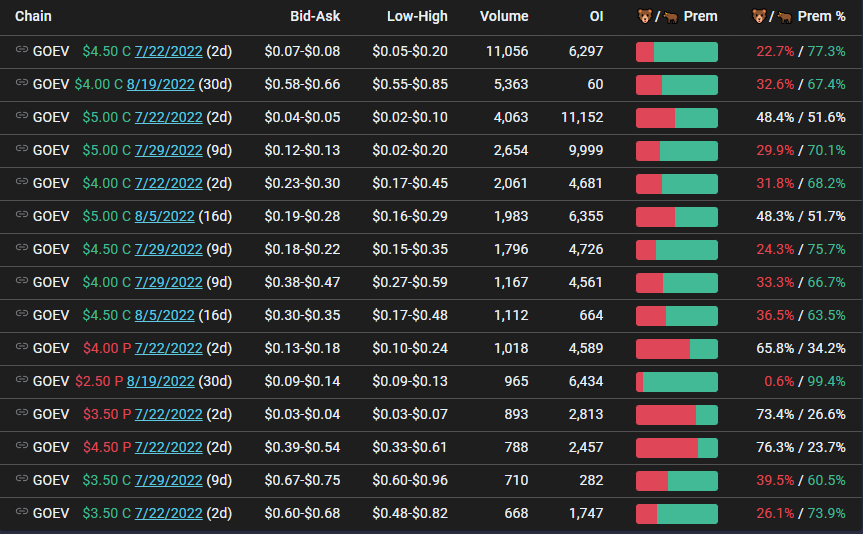Click volume value 5,363
Viewport: 863px width, 534px height.
511,84
